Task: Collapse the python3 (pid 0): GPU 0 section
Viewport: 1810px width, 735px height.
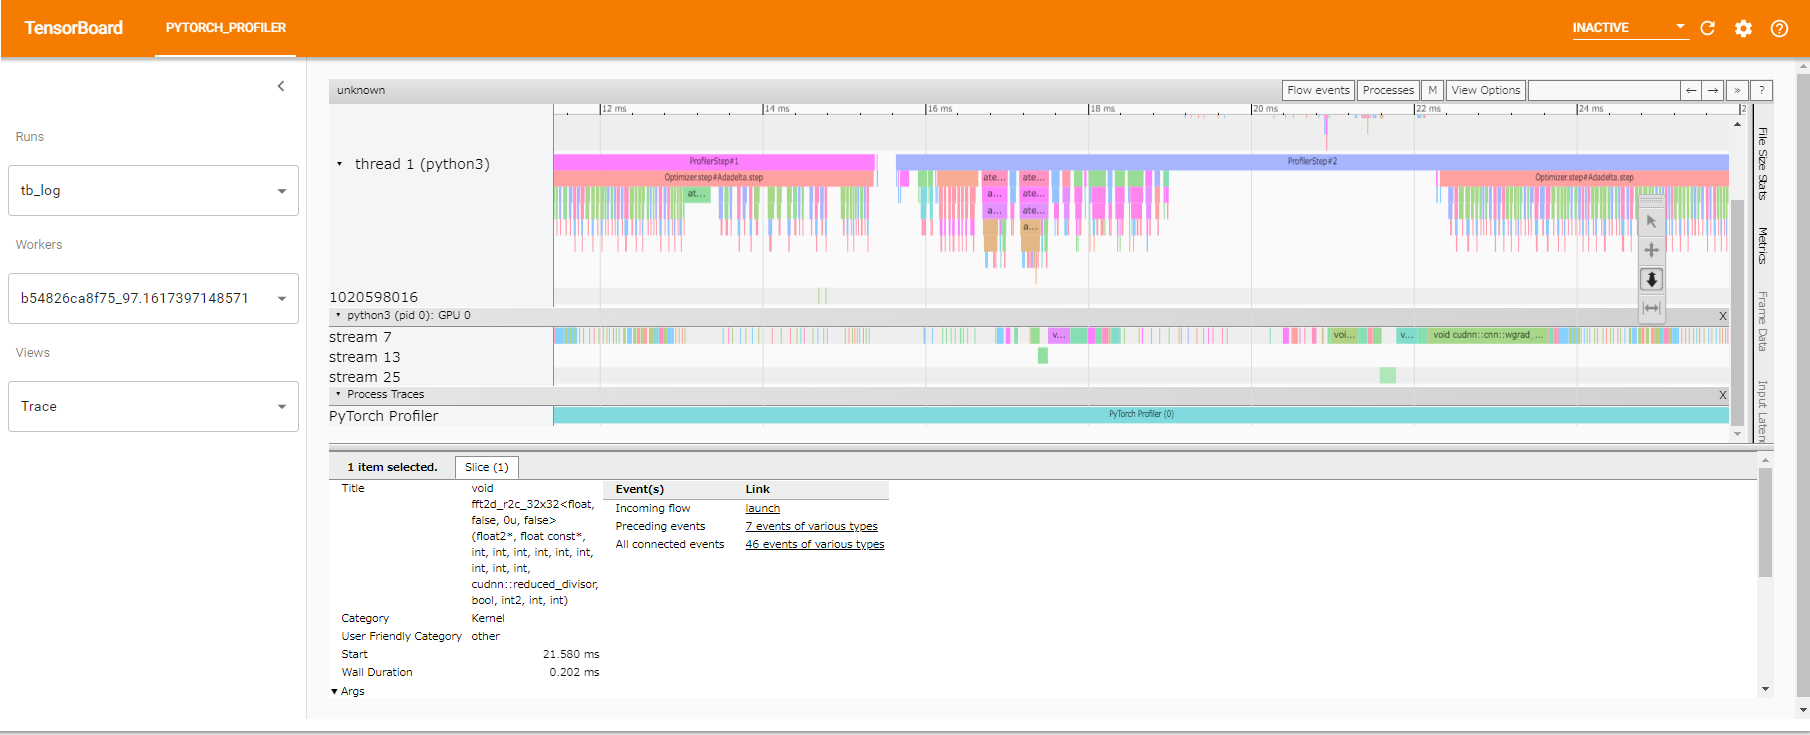Action: pos(338,315)
